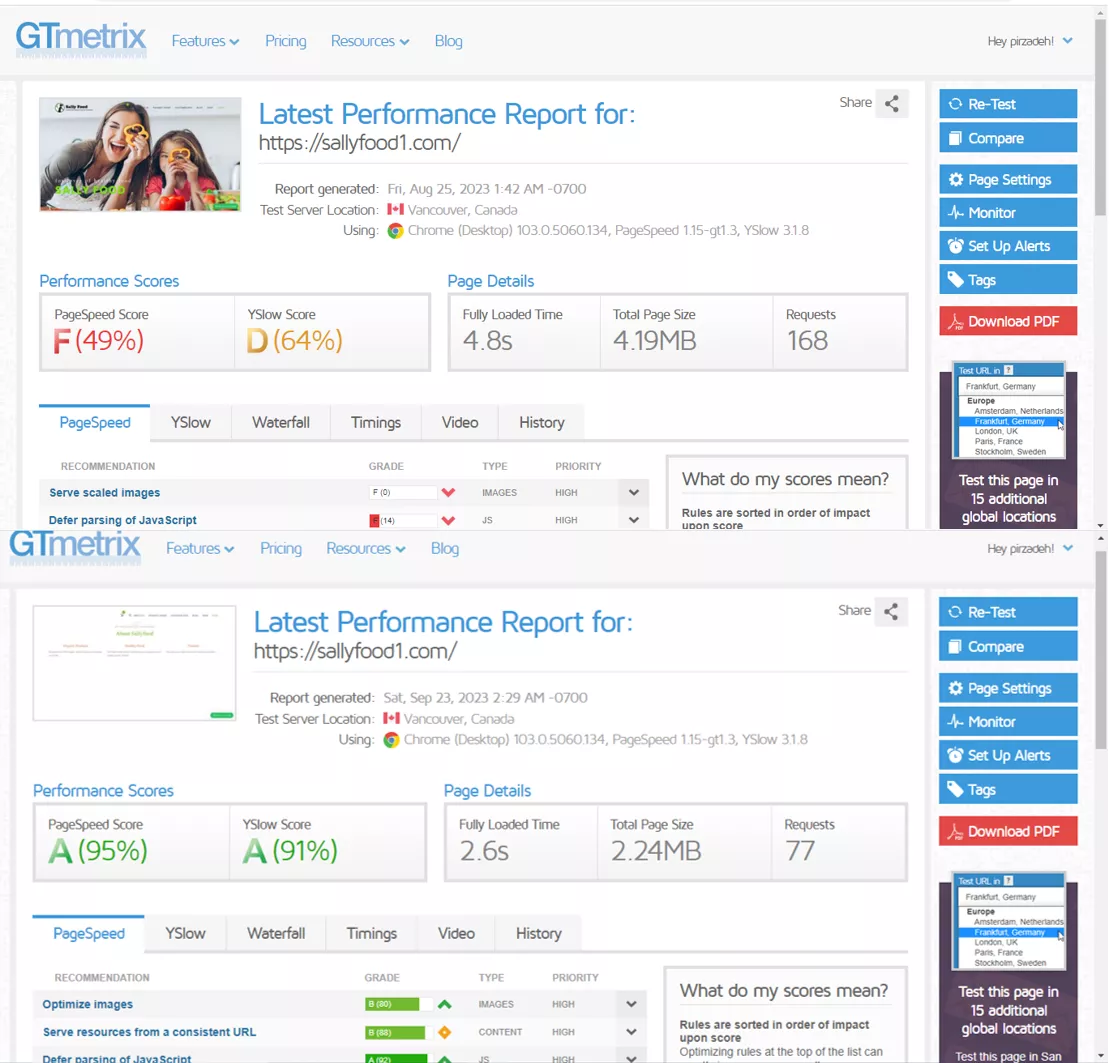Click the Chrome icon in the Sep 23 report
Image resolution: width=1109 pixels, height=1063 pixels.
click(391, 740)
